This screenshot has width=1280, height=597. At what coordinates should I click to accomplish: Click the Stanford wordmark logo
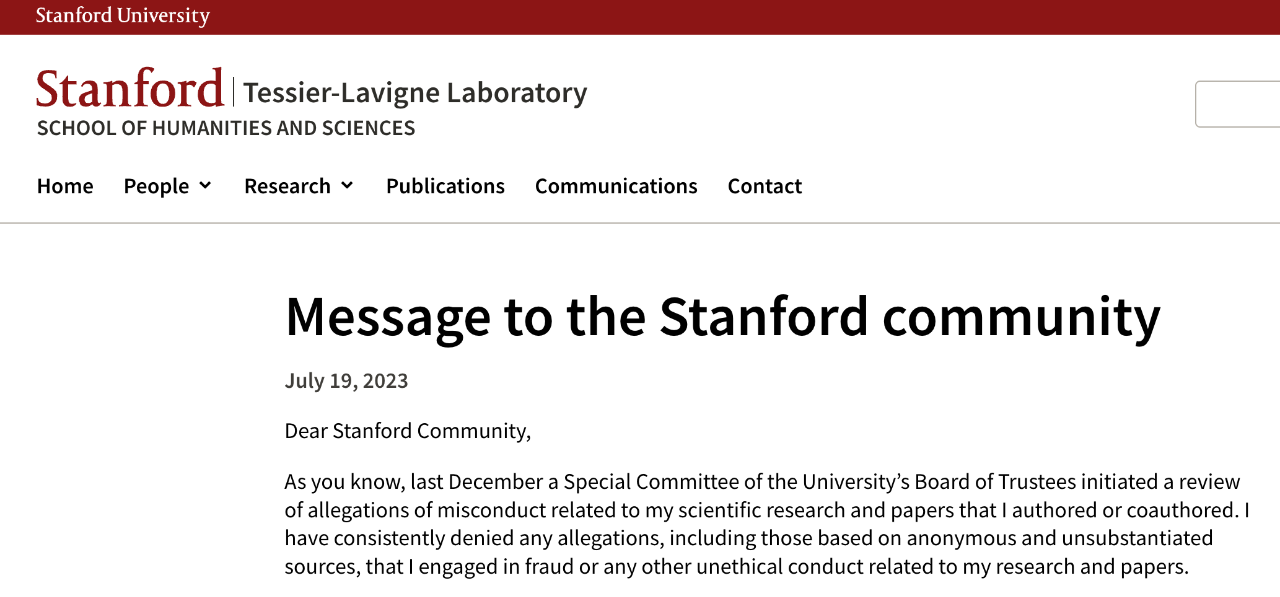(130, 88)
